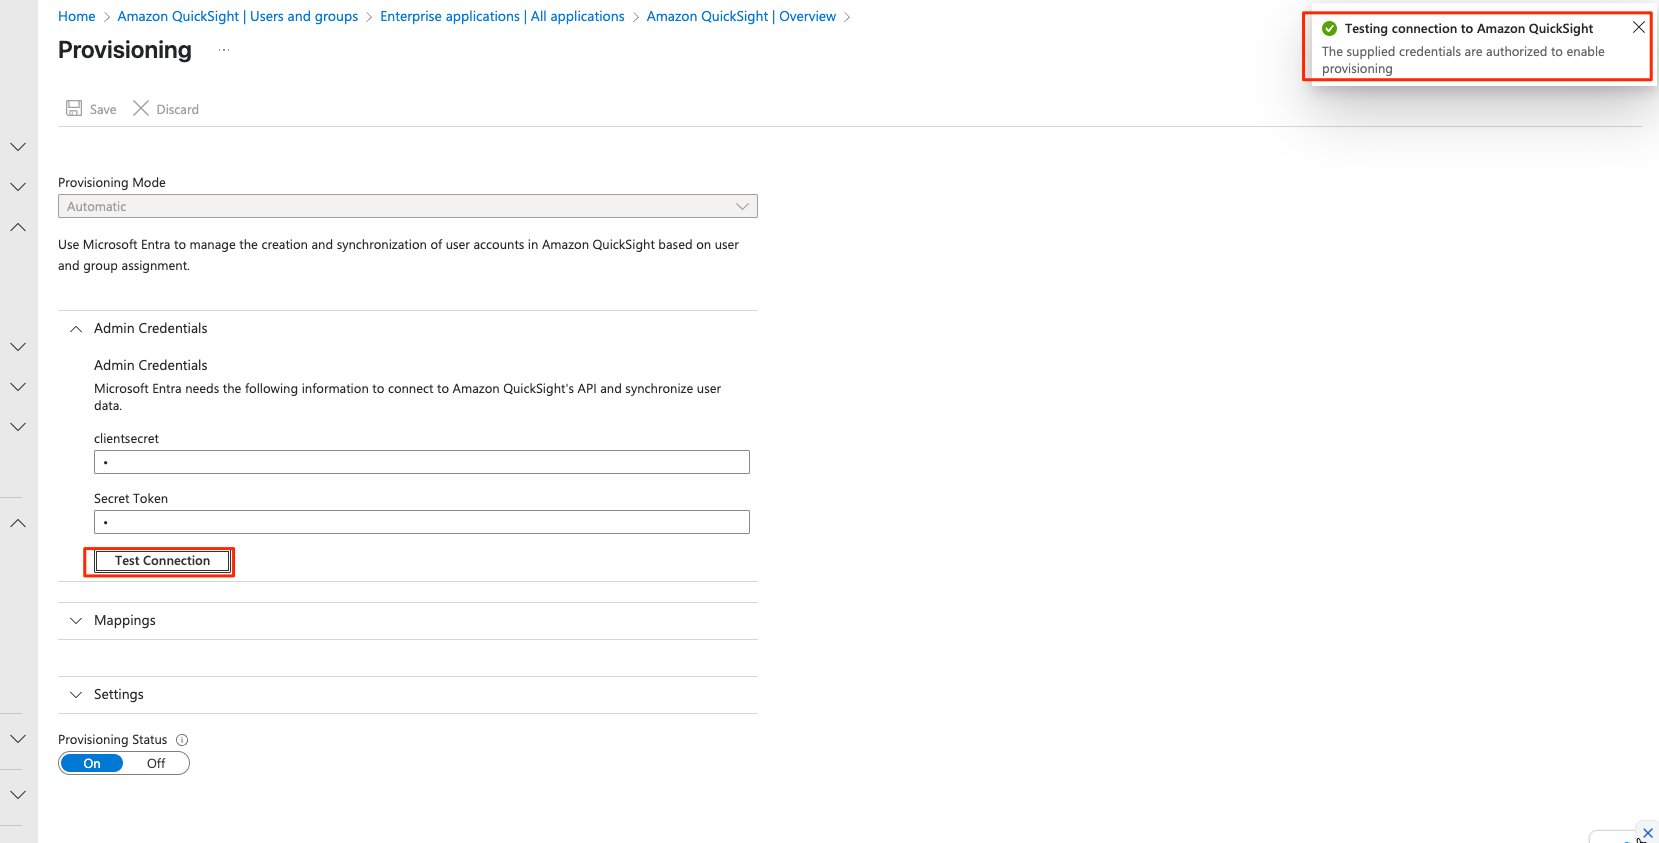Open Enterprise applications All applications breadcrumb
The image size is (1659, 843).
coord(502,17)
